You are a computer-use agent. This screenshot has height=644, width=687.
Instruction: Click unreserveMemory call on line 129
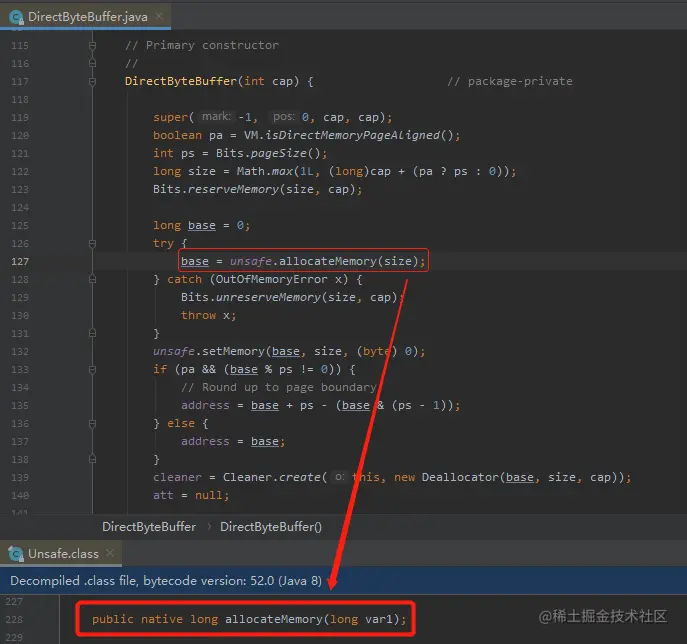(268, 297)
